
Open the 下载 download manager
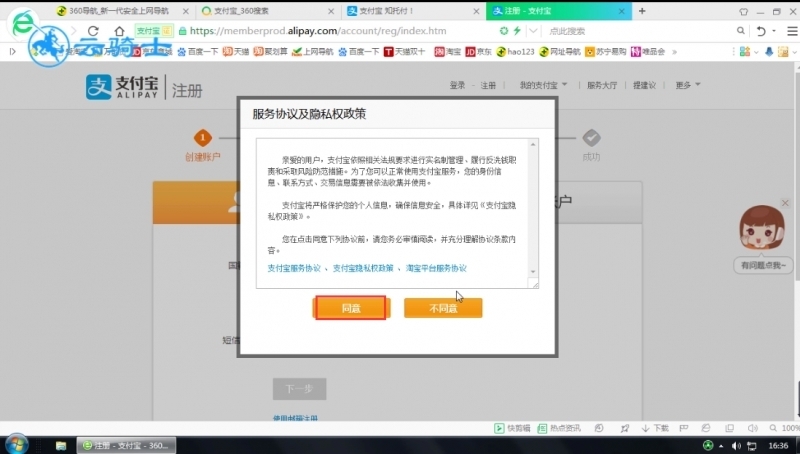tap(655, 428)
